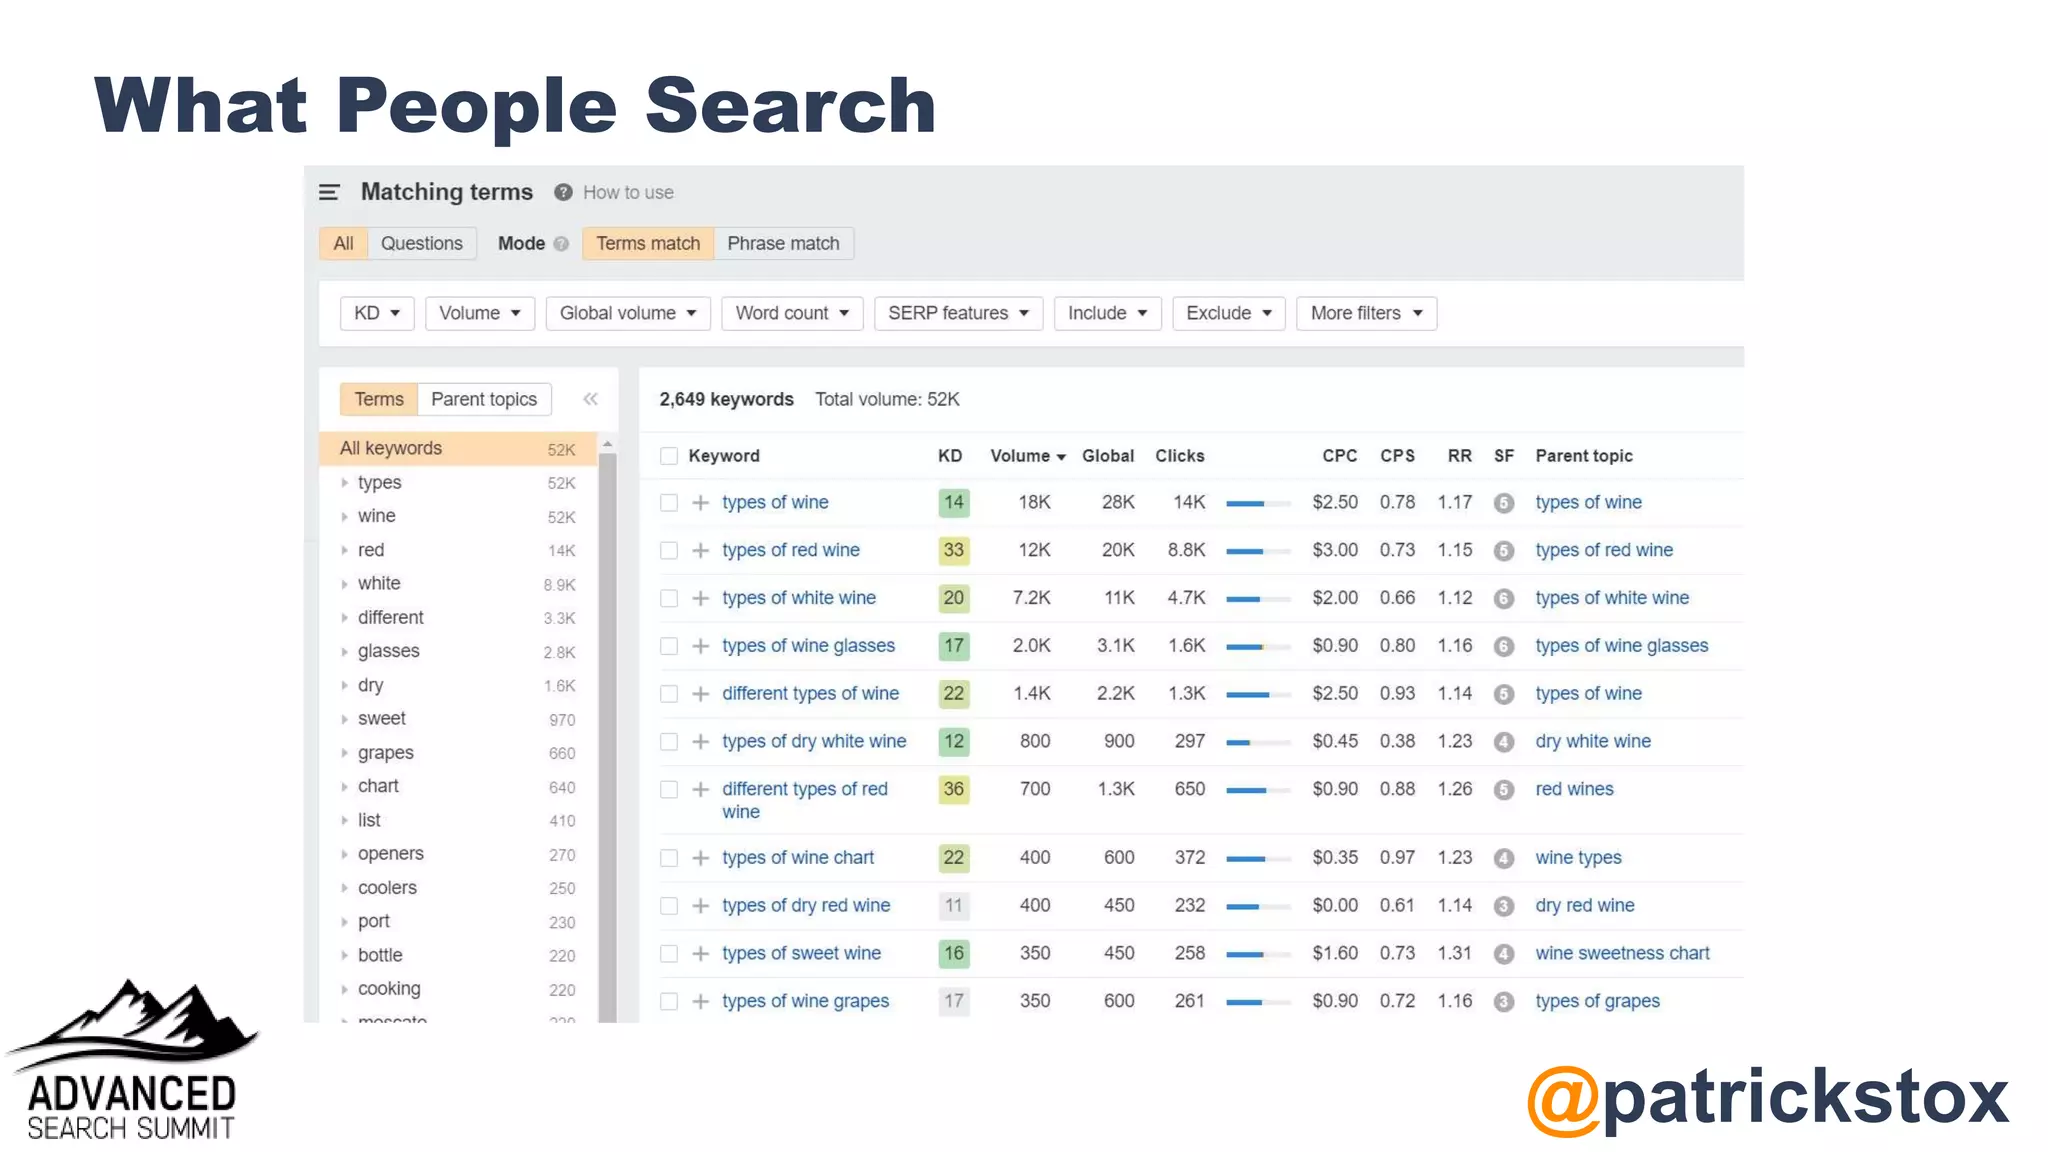Select the 'cooking' term in sidebar
The image size is (2048, 1152).
(x=389, y=989)
